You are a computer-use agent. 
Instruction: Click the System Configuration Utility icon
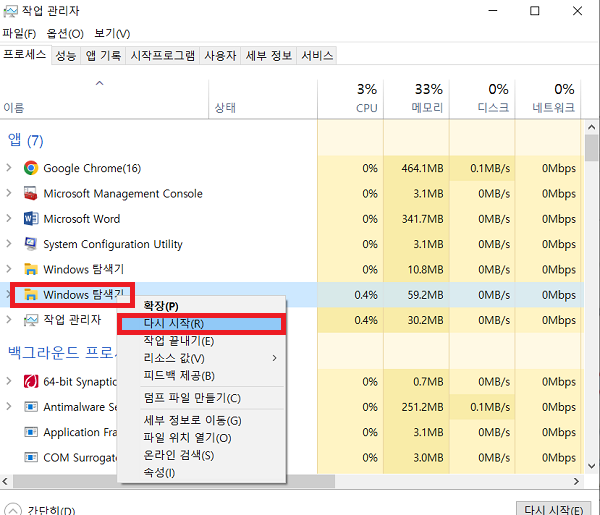(x=31, y=244)
